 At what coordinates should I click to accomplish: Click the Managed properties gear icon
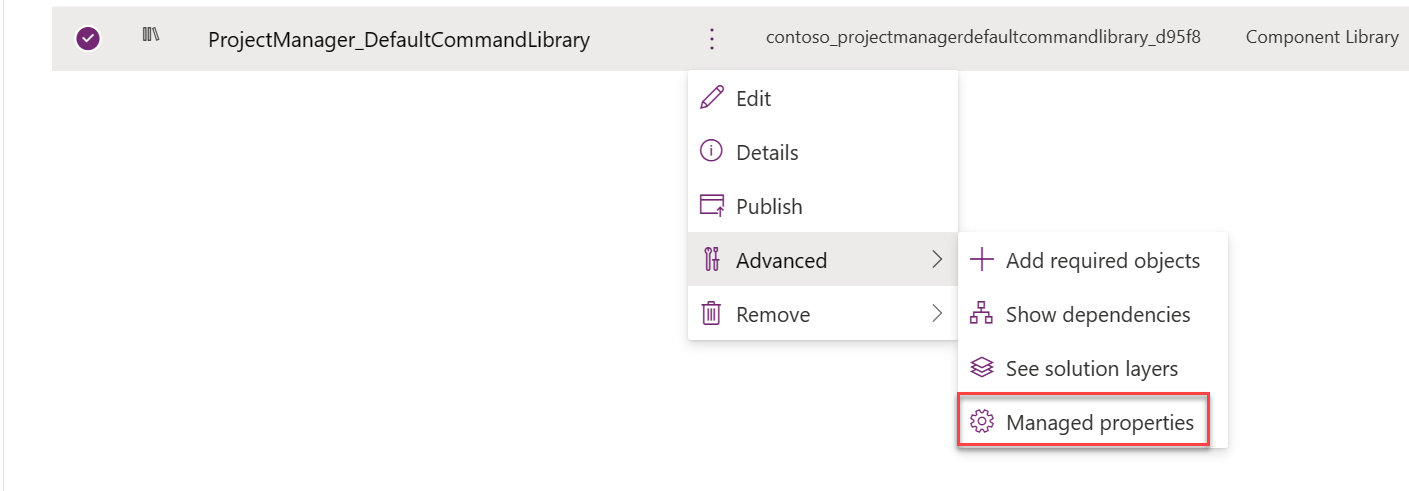click(x=982, y=422)
